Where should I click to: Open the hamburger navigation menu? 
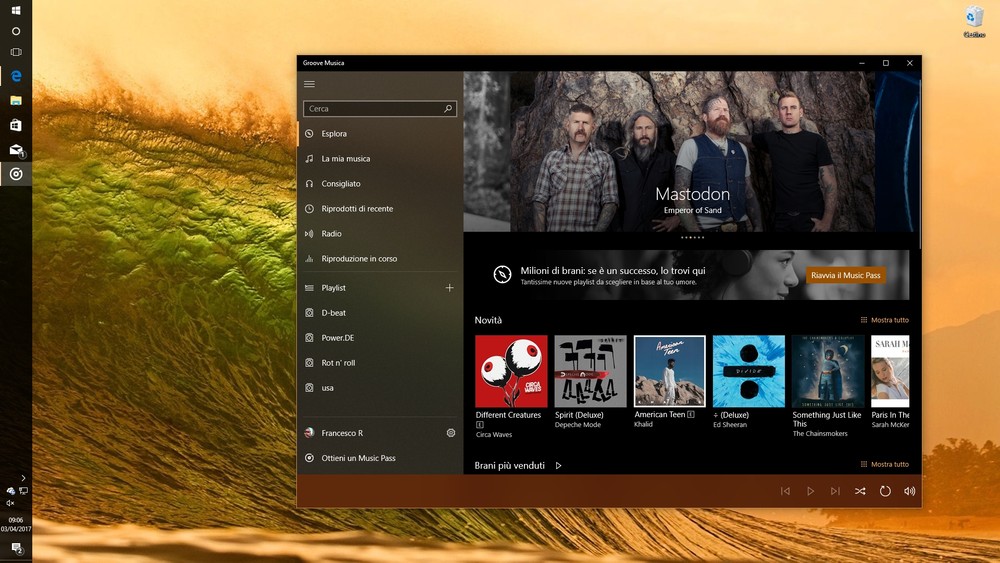309,84
